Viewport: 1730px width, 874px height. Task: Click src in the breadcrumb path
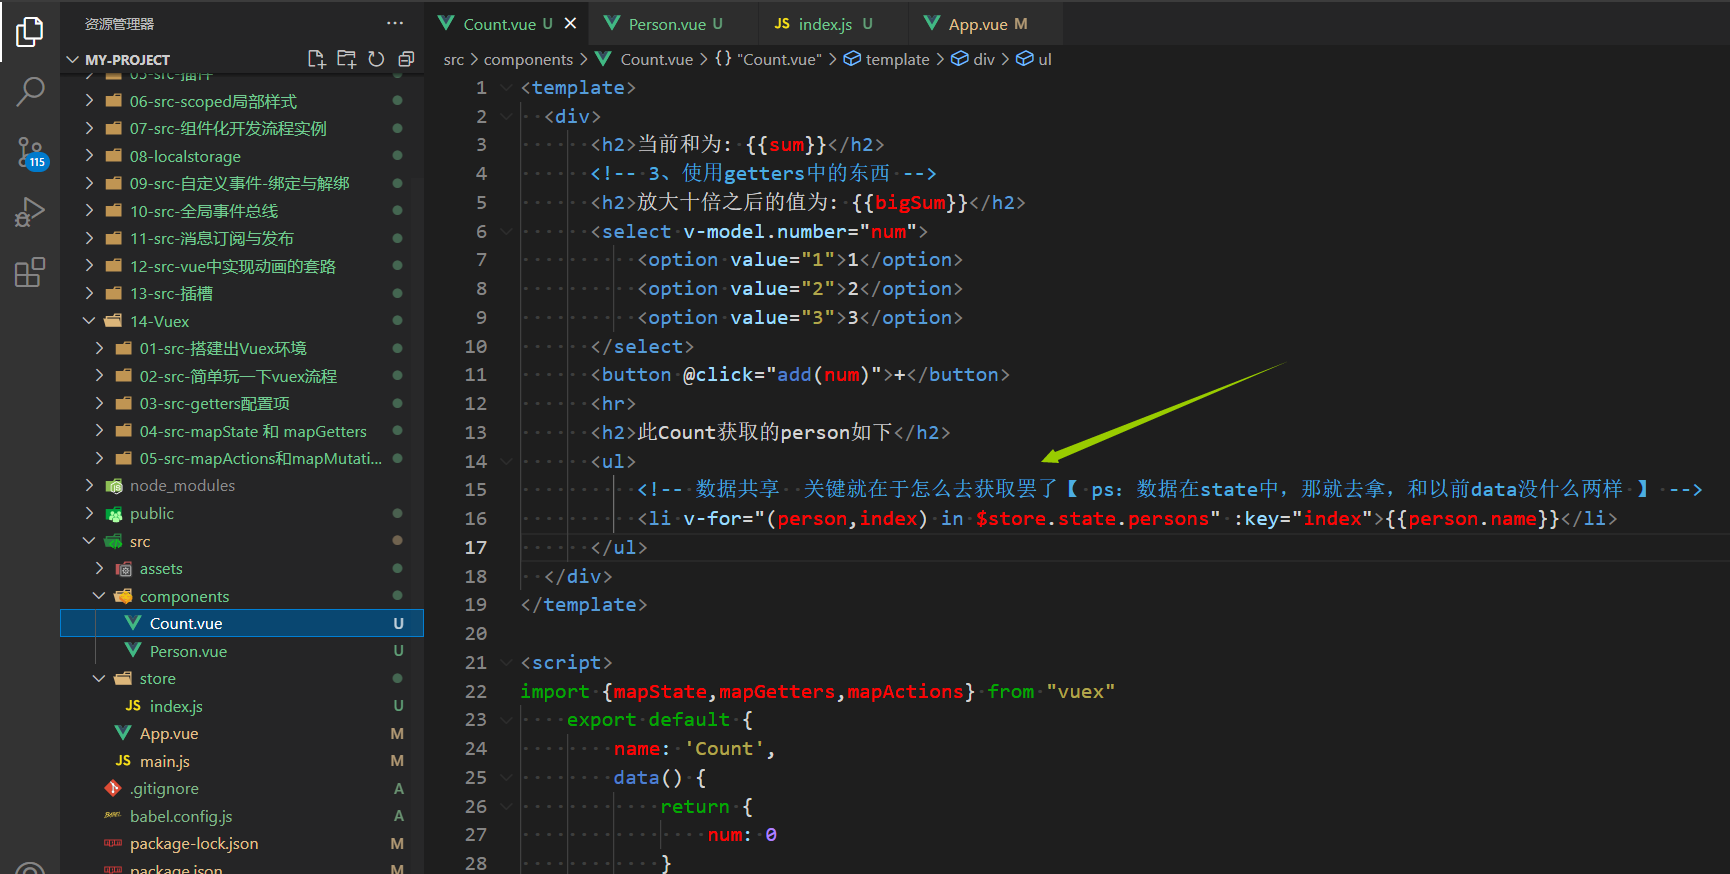[454, 60]
